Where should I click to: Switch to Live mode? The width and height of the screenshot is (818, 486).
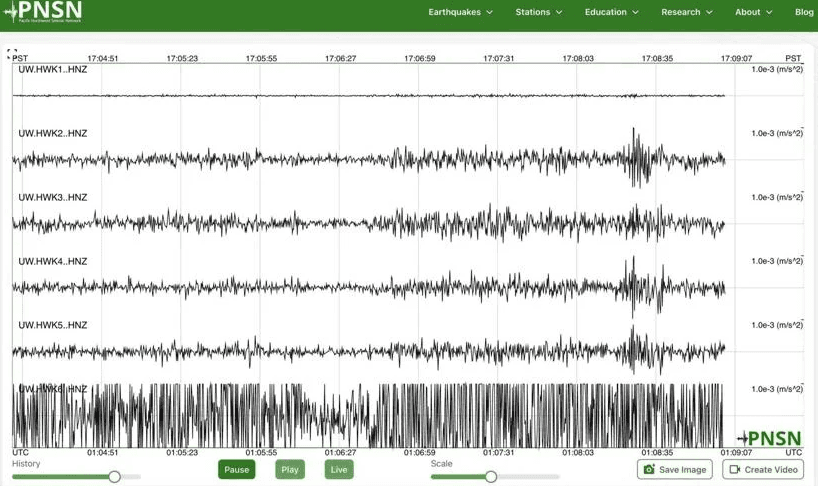point(339,469)
